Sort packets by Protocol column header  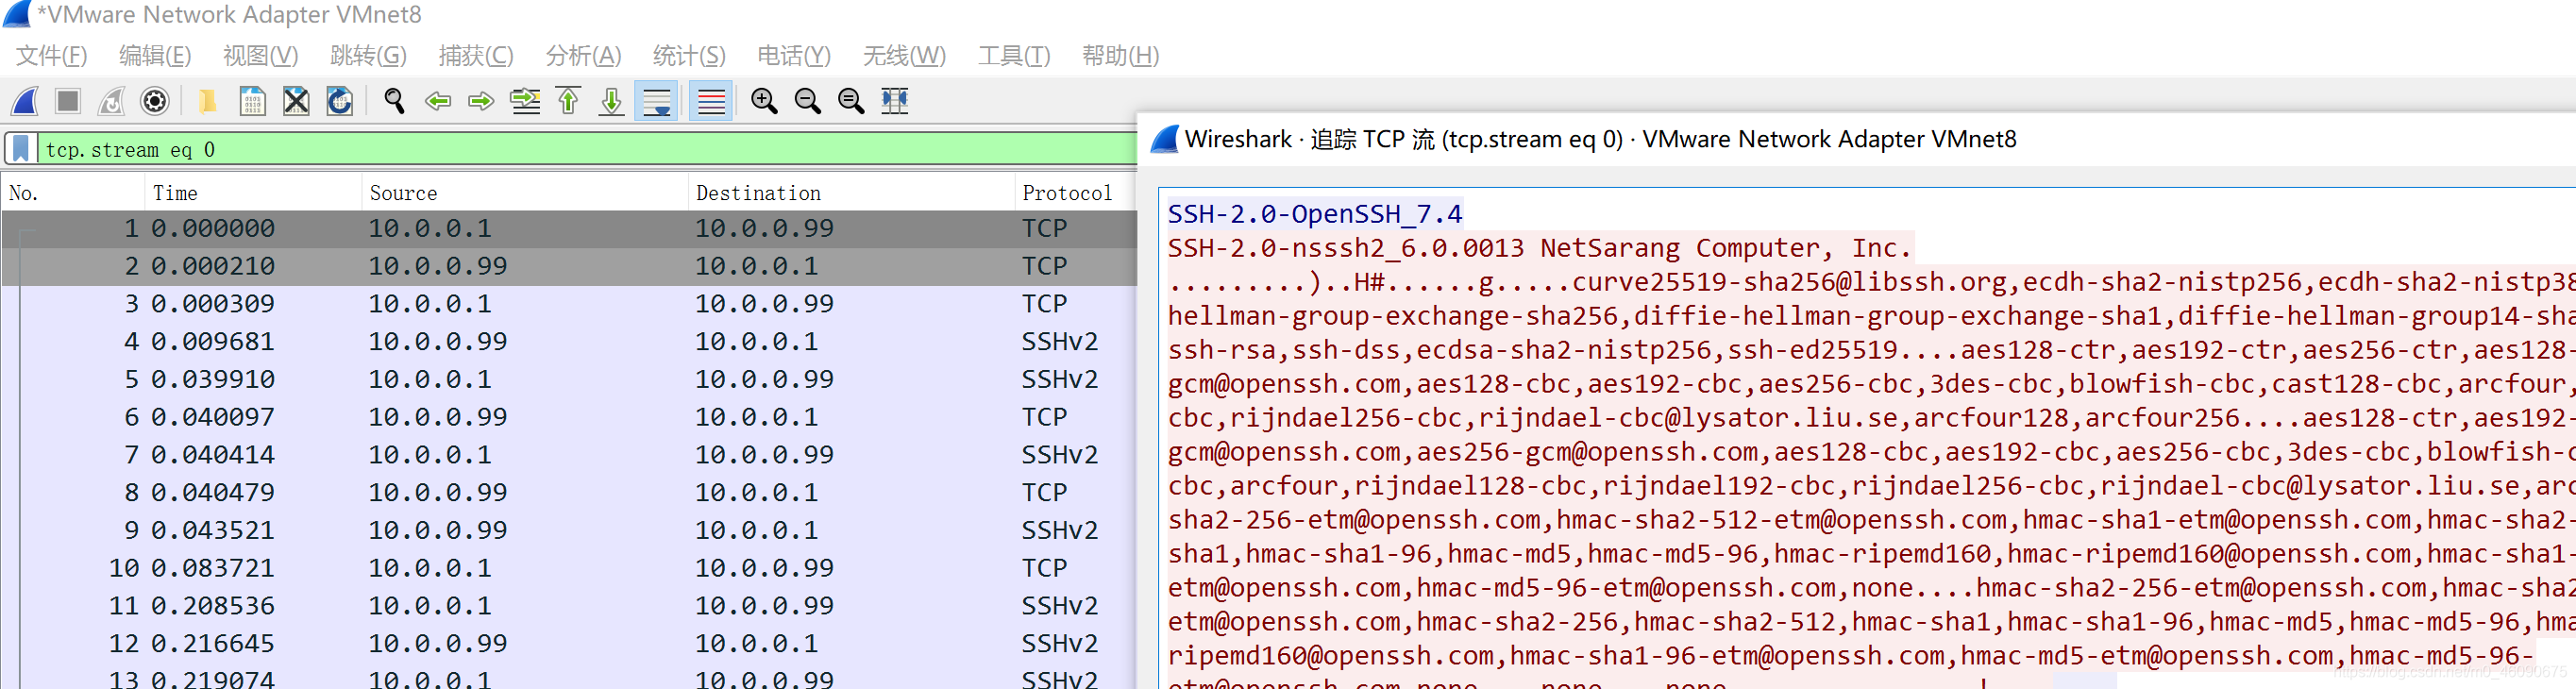point(1076,193)
